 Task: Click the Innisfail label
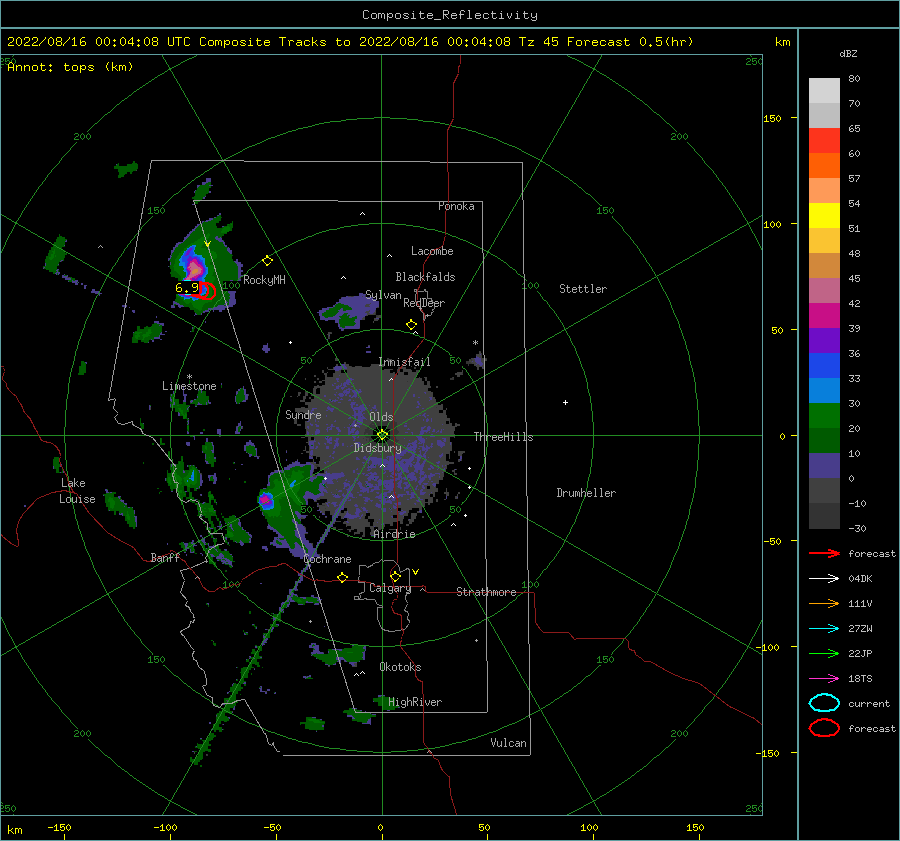(x=404, y=362)
